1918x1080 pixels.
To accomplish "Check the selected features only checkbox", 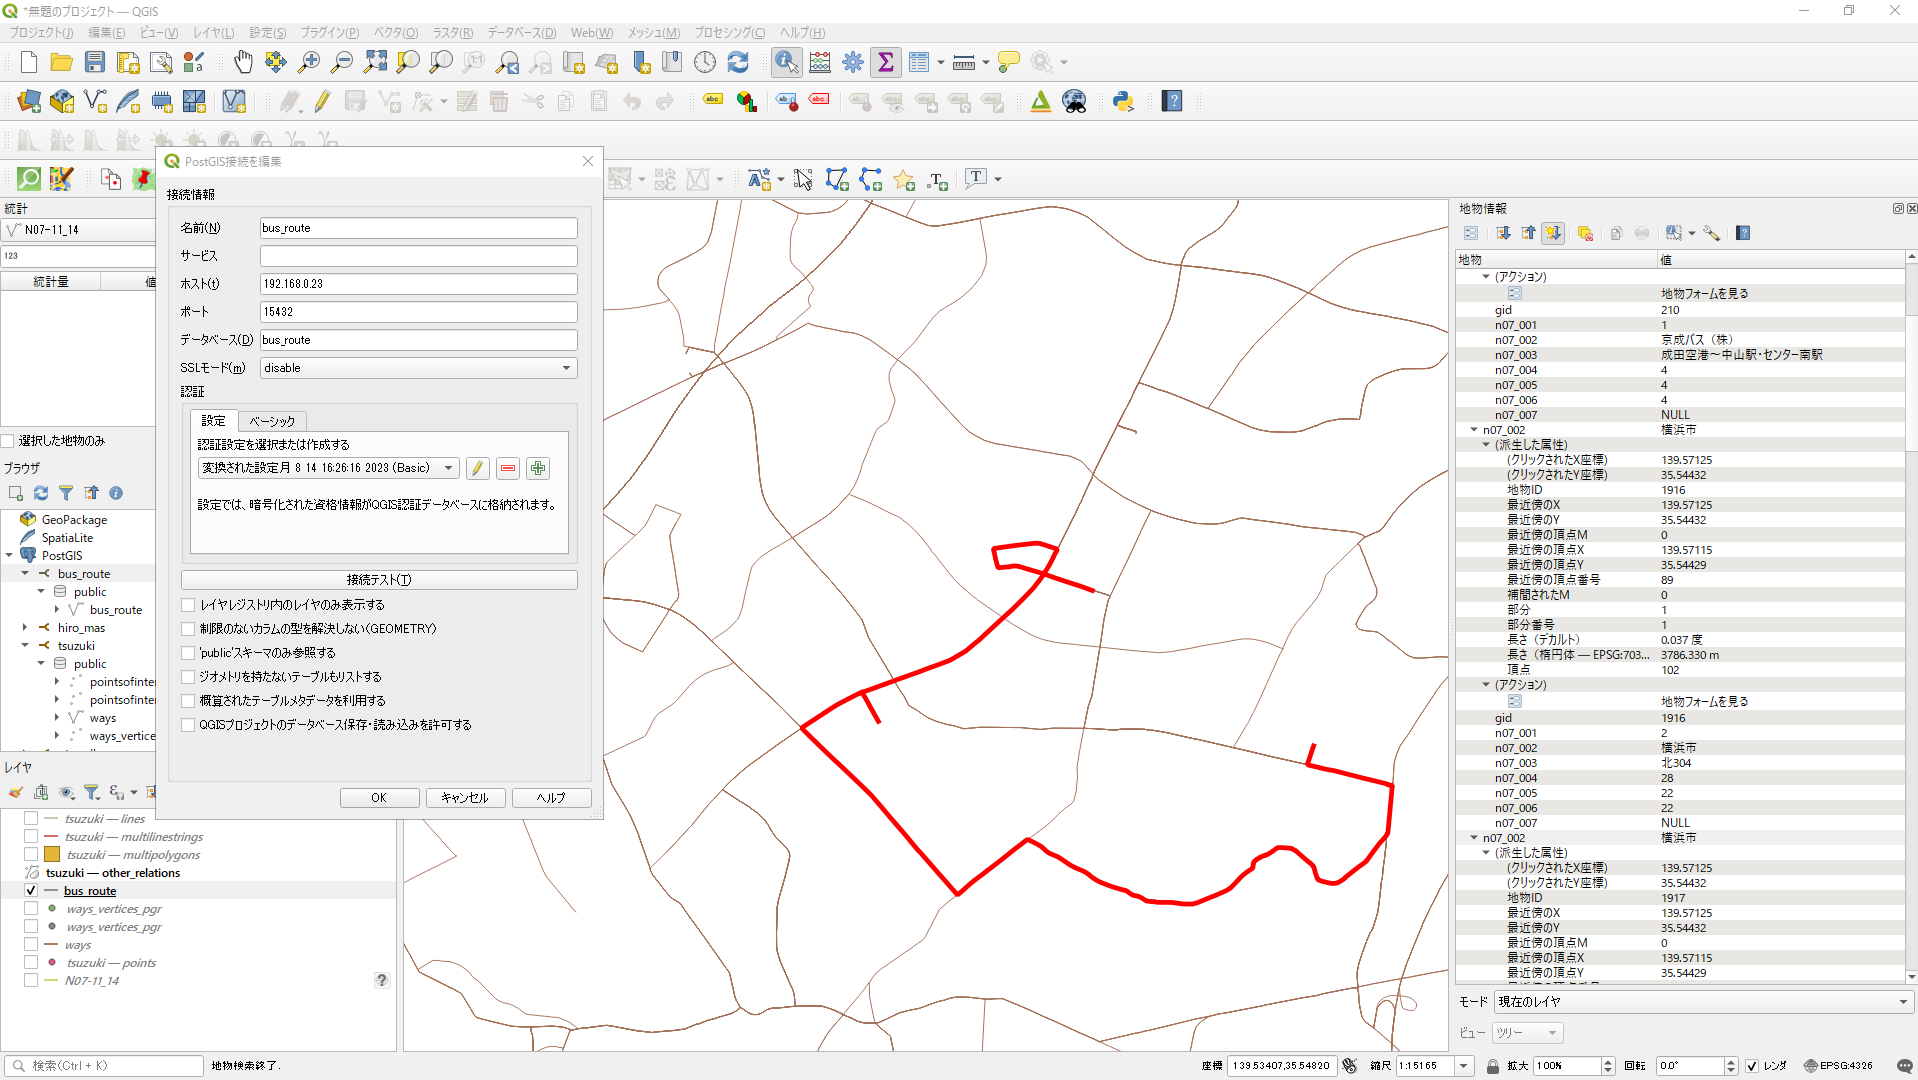I will [8, 441].
